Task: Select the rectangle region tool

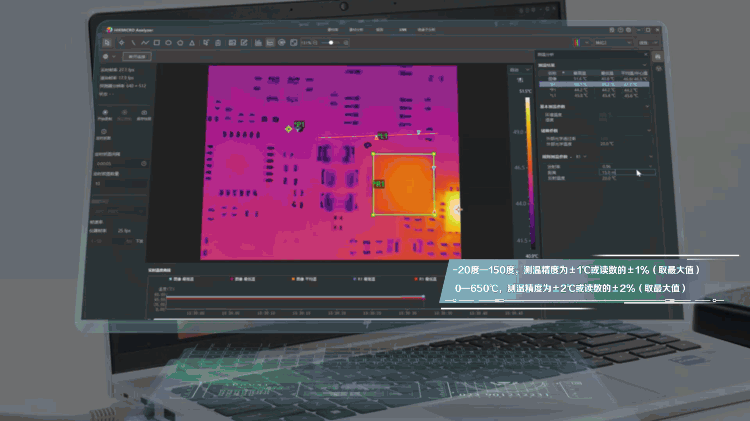Action: click(156, 43)
